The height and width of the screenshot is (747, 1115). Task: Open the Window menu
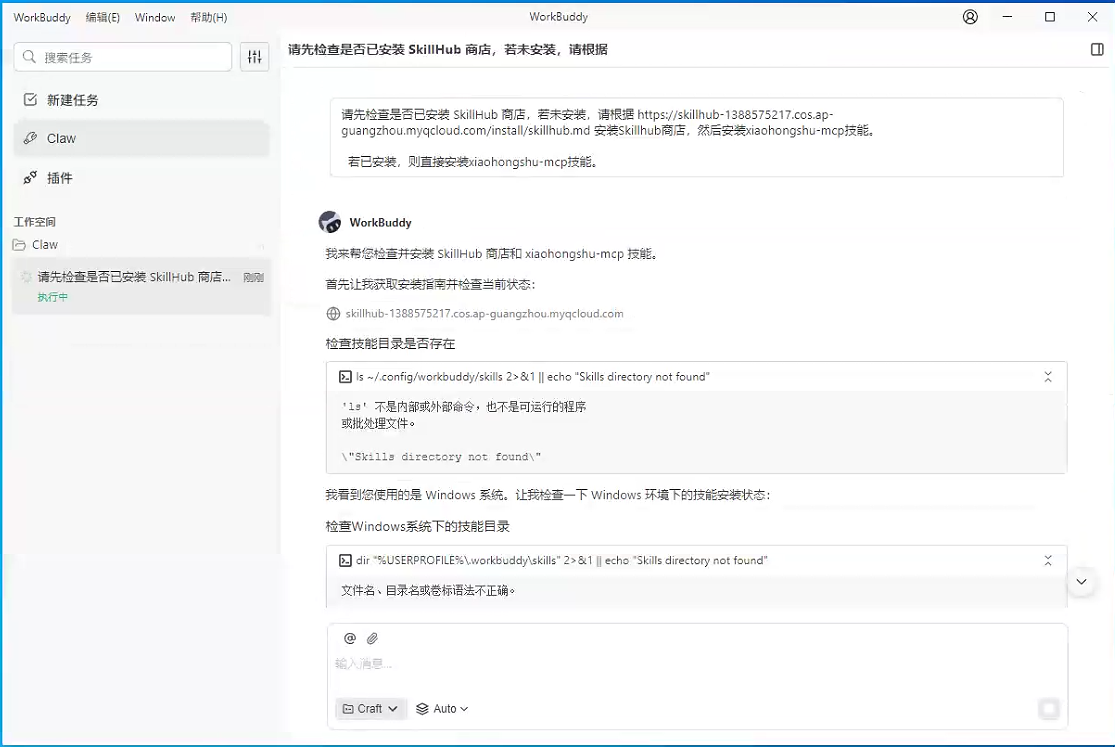click(x=155, y=17)
